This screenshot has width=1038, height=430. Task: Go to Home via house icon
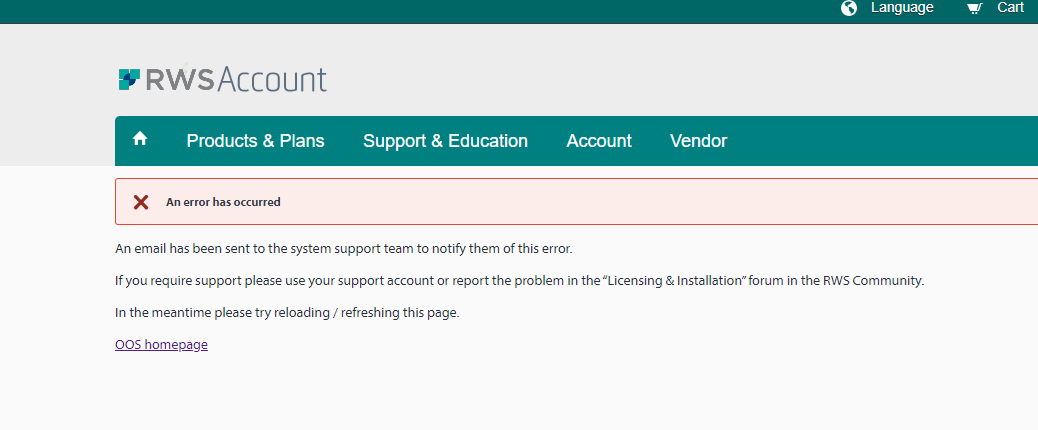[x=140, y=140]
